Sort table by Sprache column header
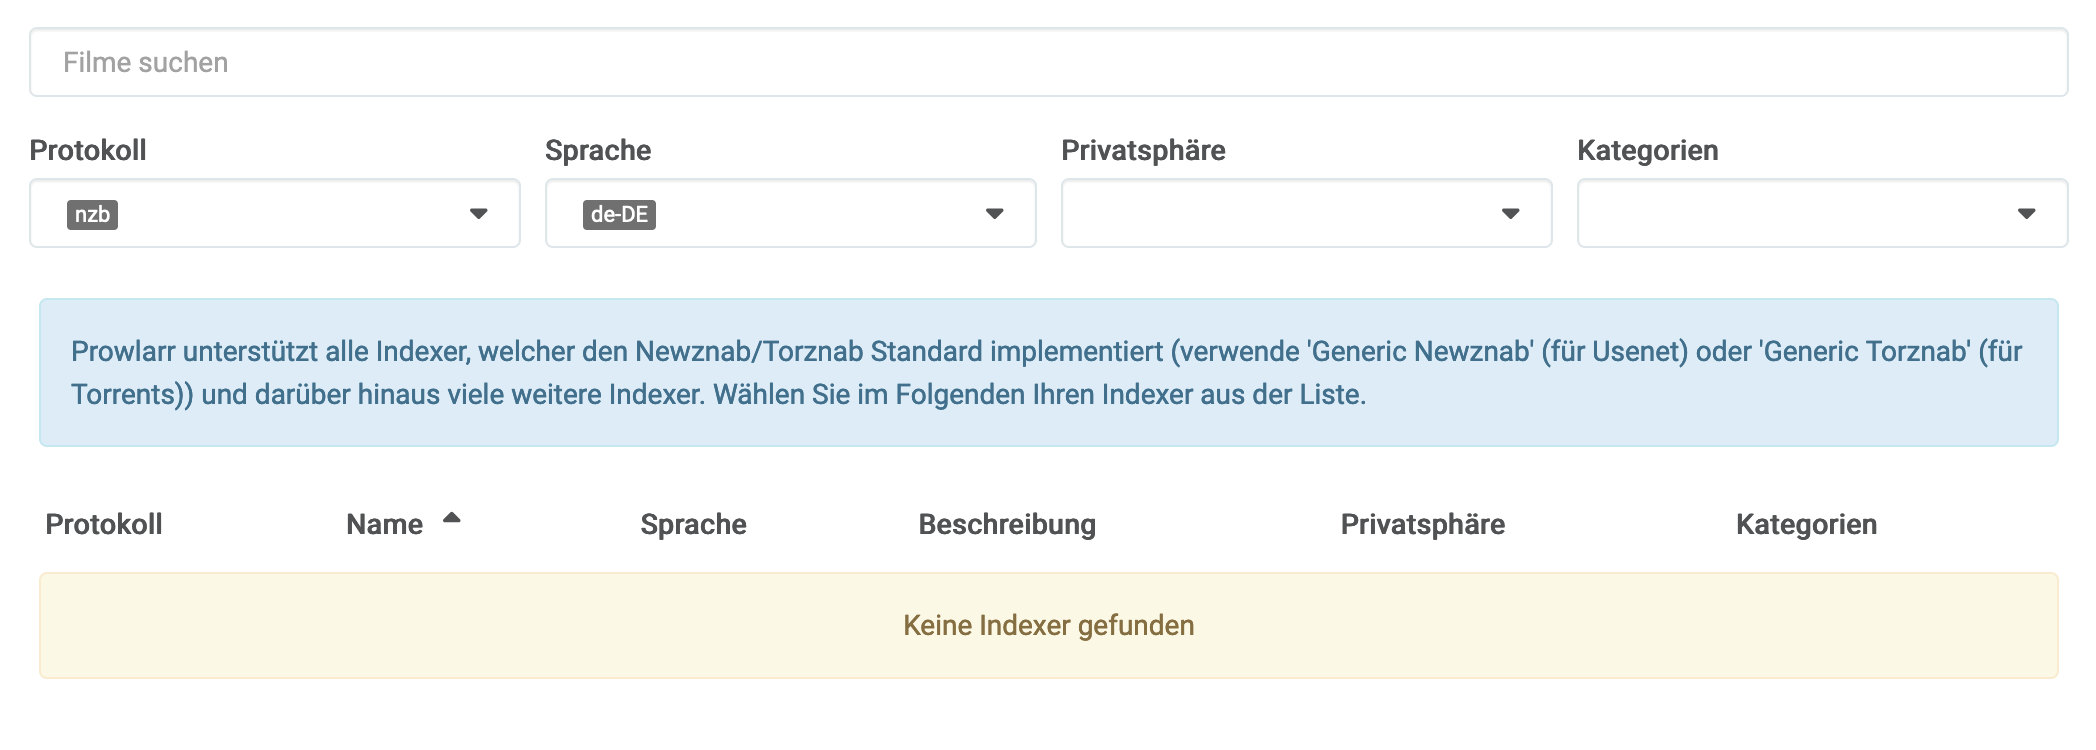This screenshot has height=750, width=2096. [x=693, y=524]
